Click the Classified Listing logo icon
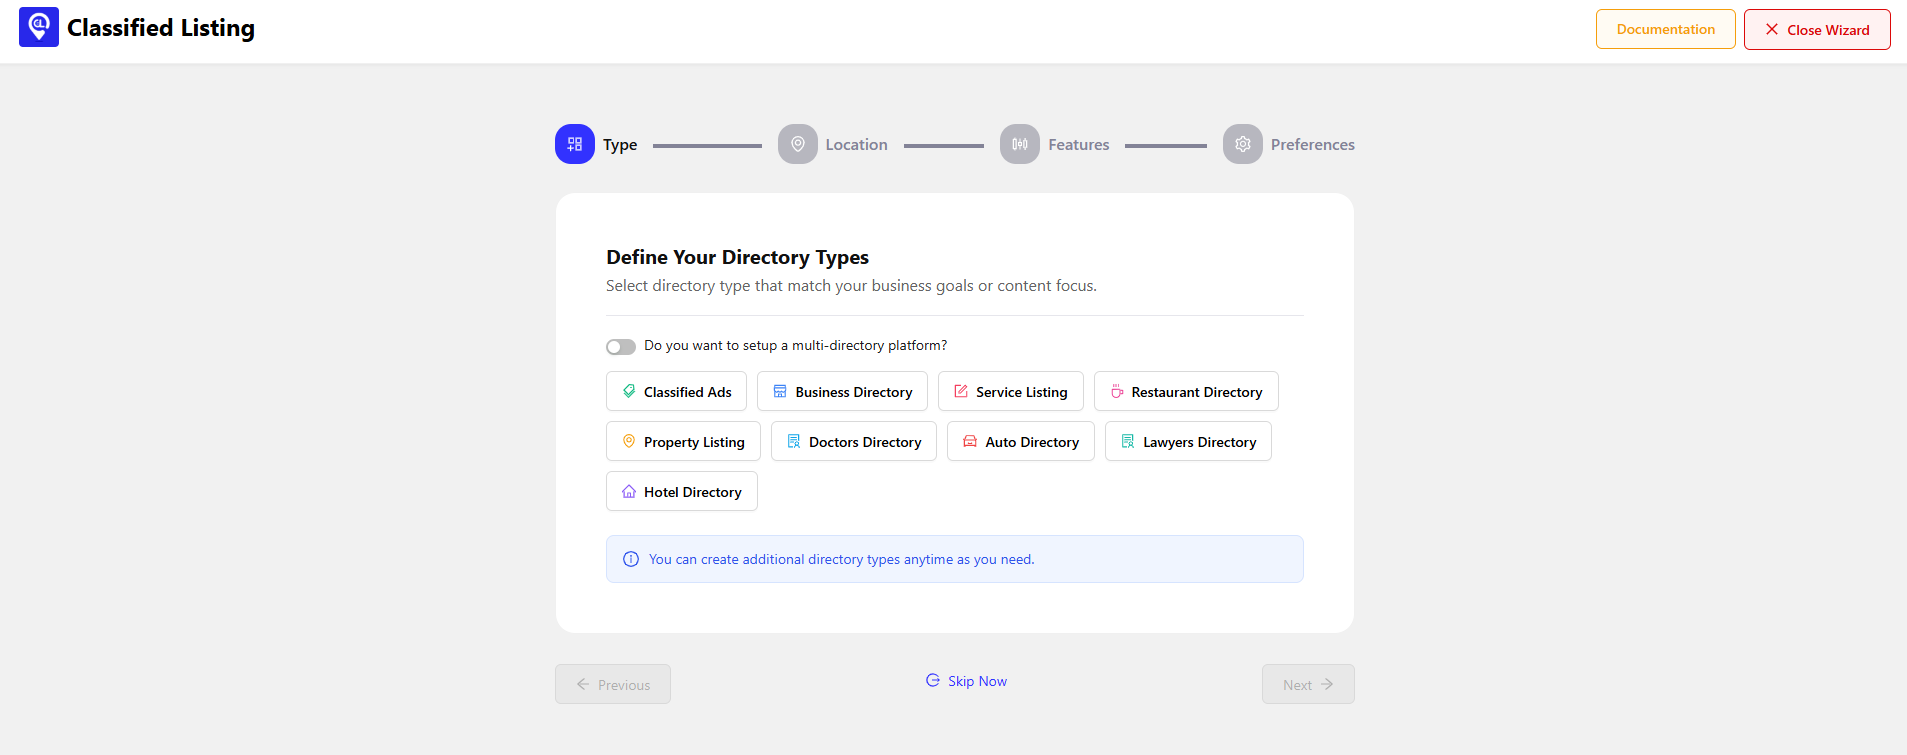 click(x=39, y=27)
